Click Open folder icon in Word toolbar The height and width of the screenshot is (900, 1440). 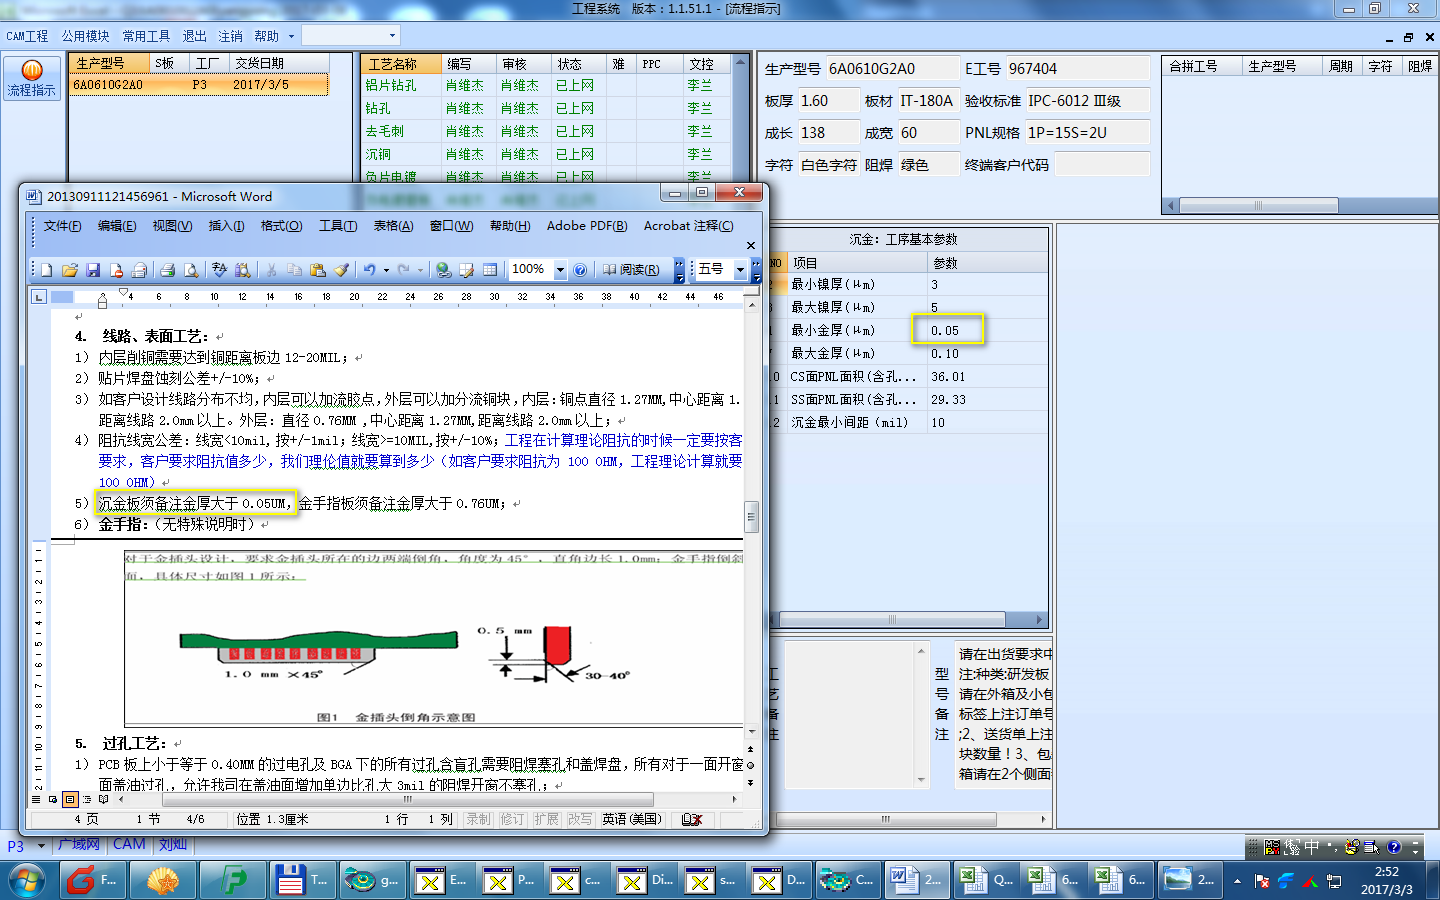tap(70, 270)
